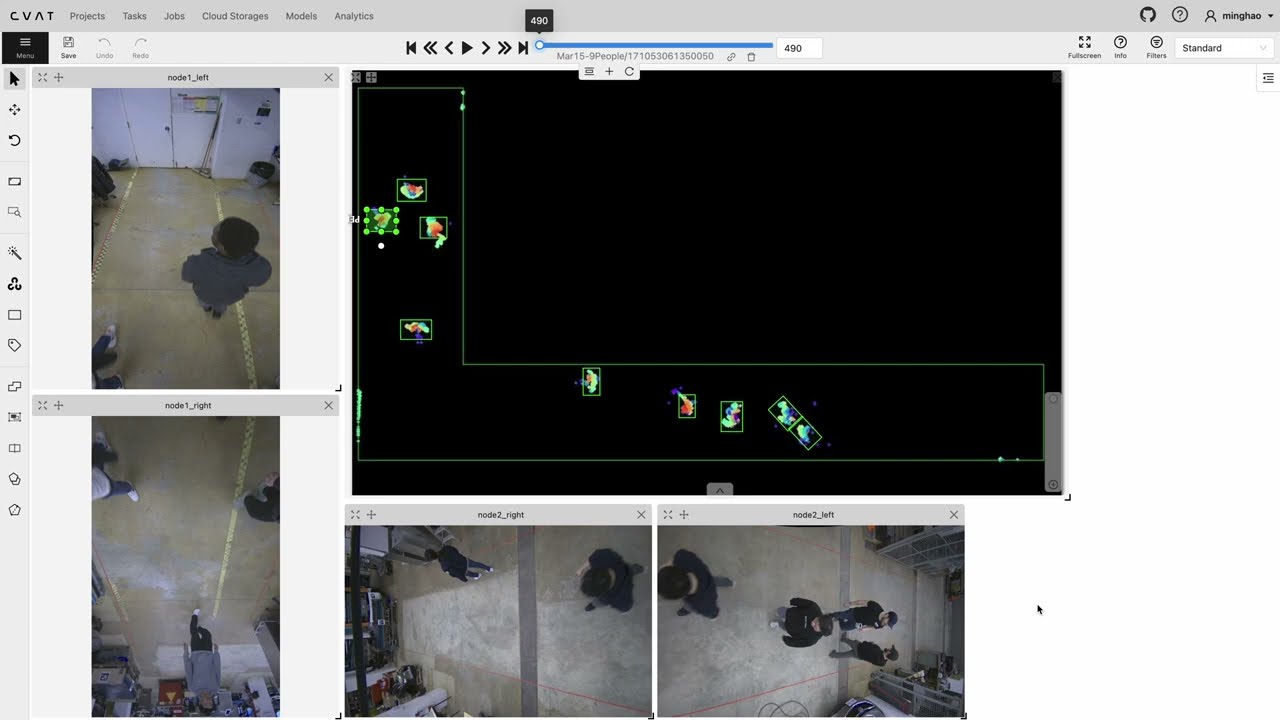Select the highlighted box with green handles

point(381,221)
